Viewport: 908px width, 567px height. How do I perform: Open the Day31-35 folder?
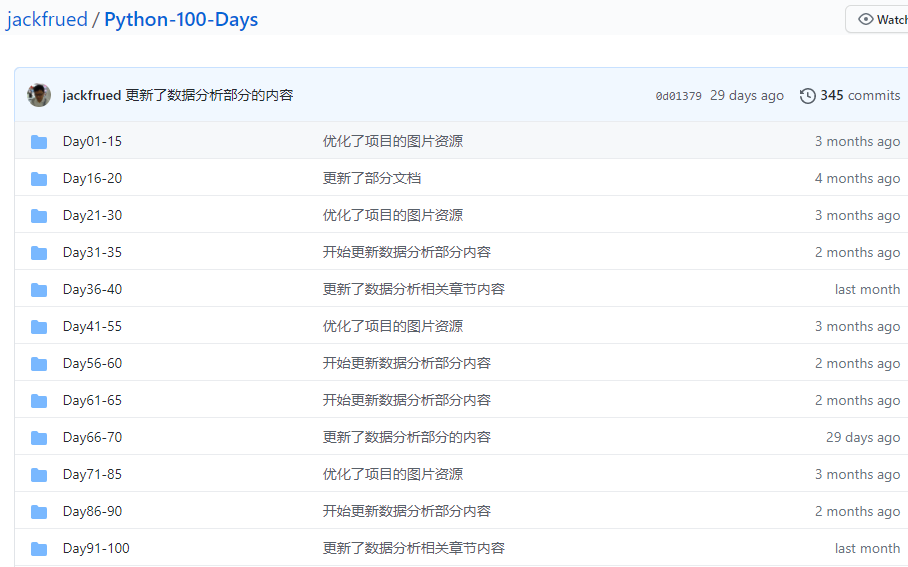pyautogui.click(x=92, y=253)
